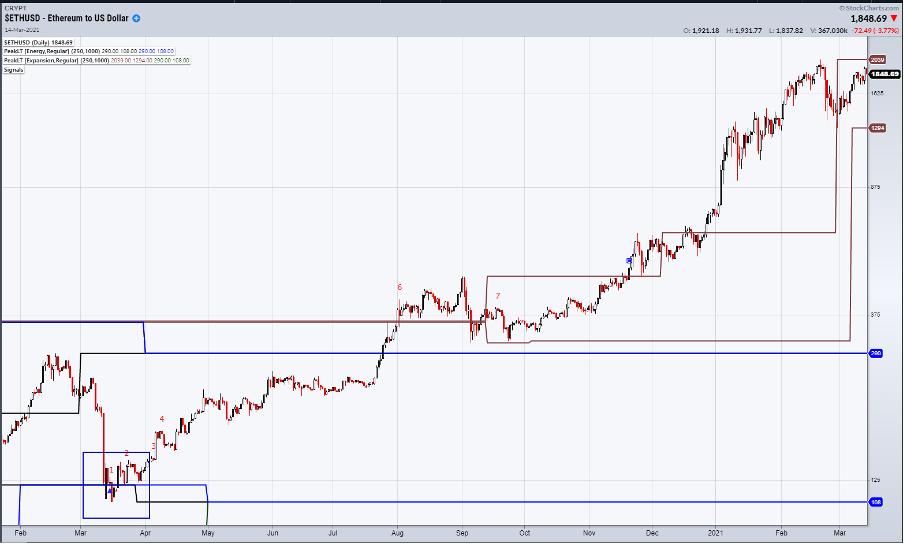Click the CRYPT category label

(15, 8)
